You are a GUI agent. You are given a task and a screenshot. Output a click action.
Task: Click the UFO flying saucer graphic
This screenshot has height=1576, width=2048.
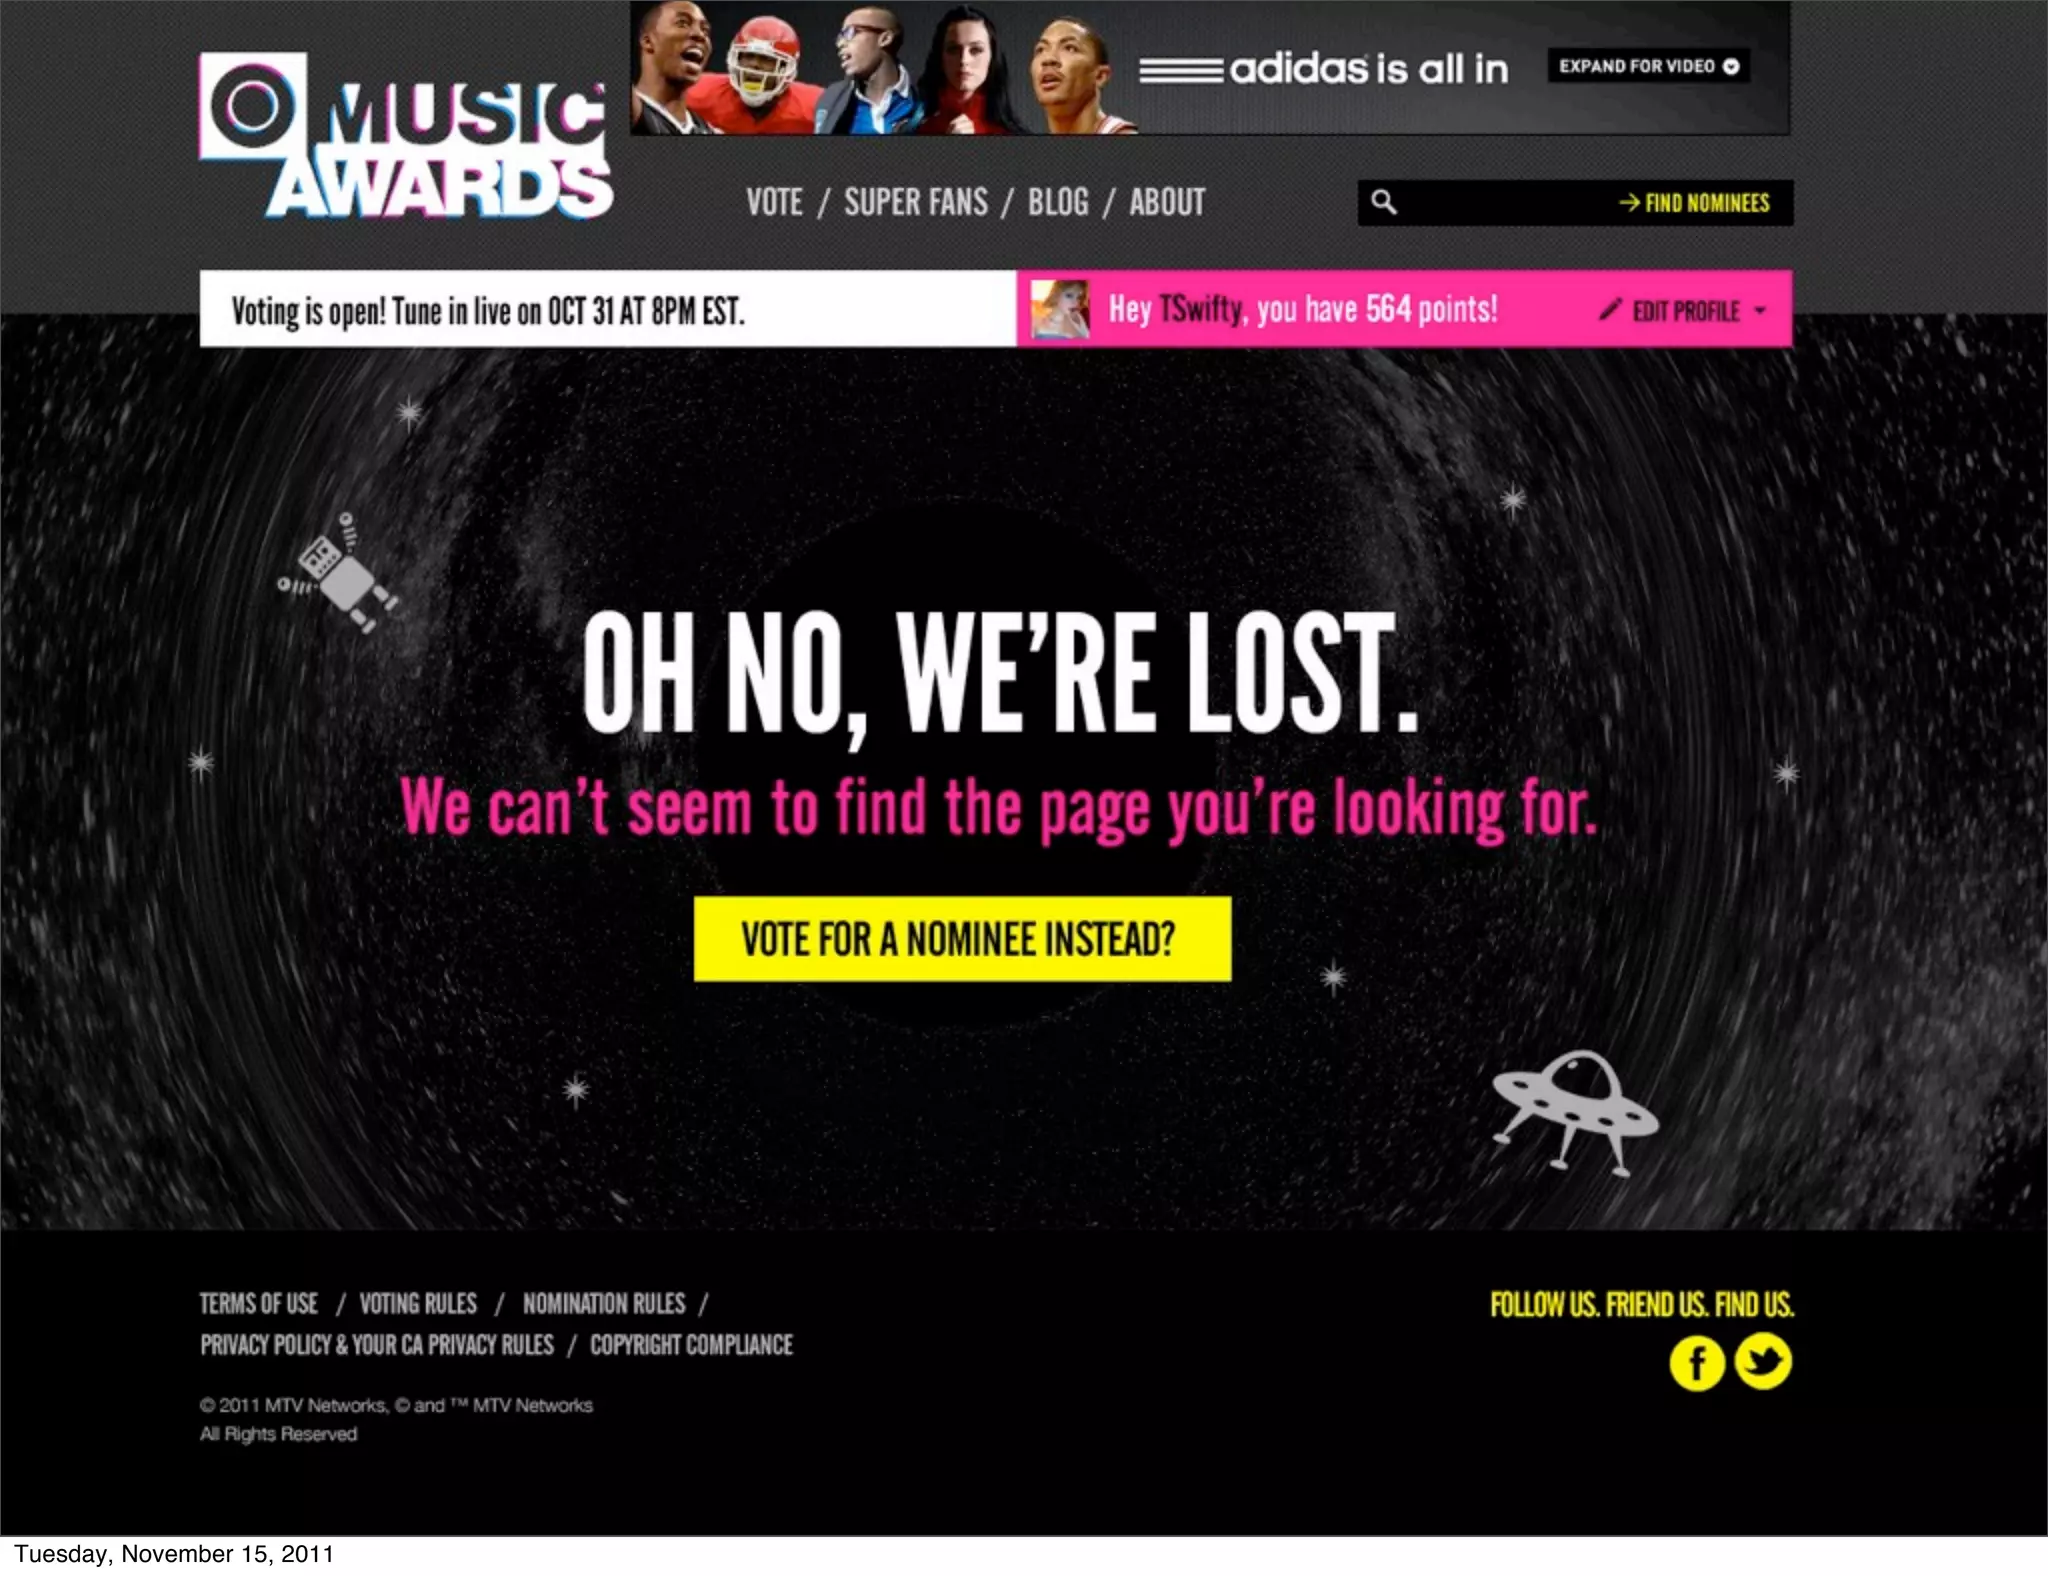(1574, 1112)
